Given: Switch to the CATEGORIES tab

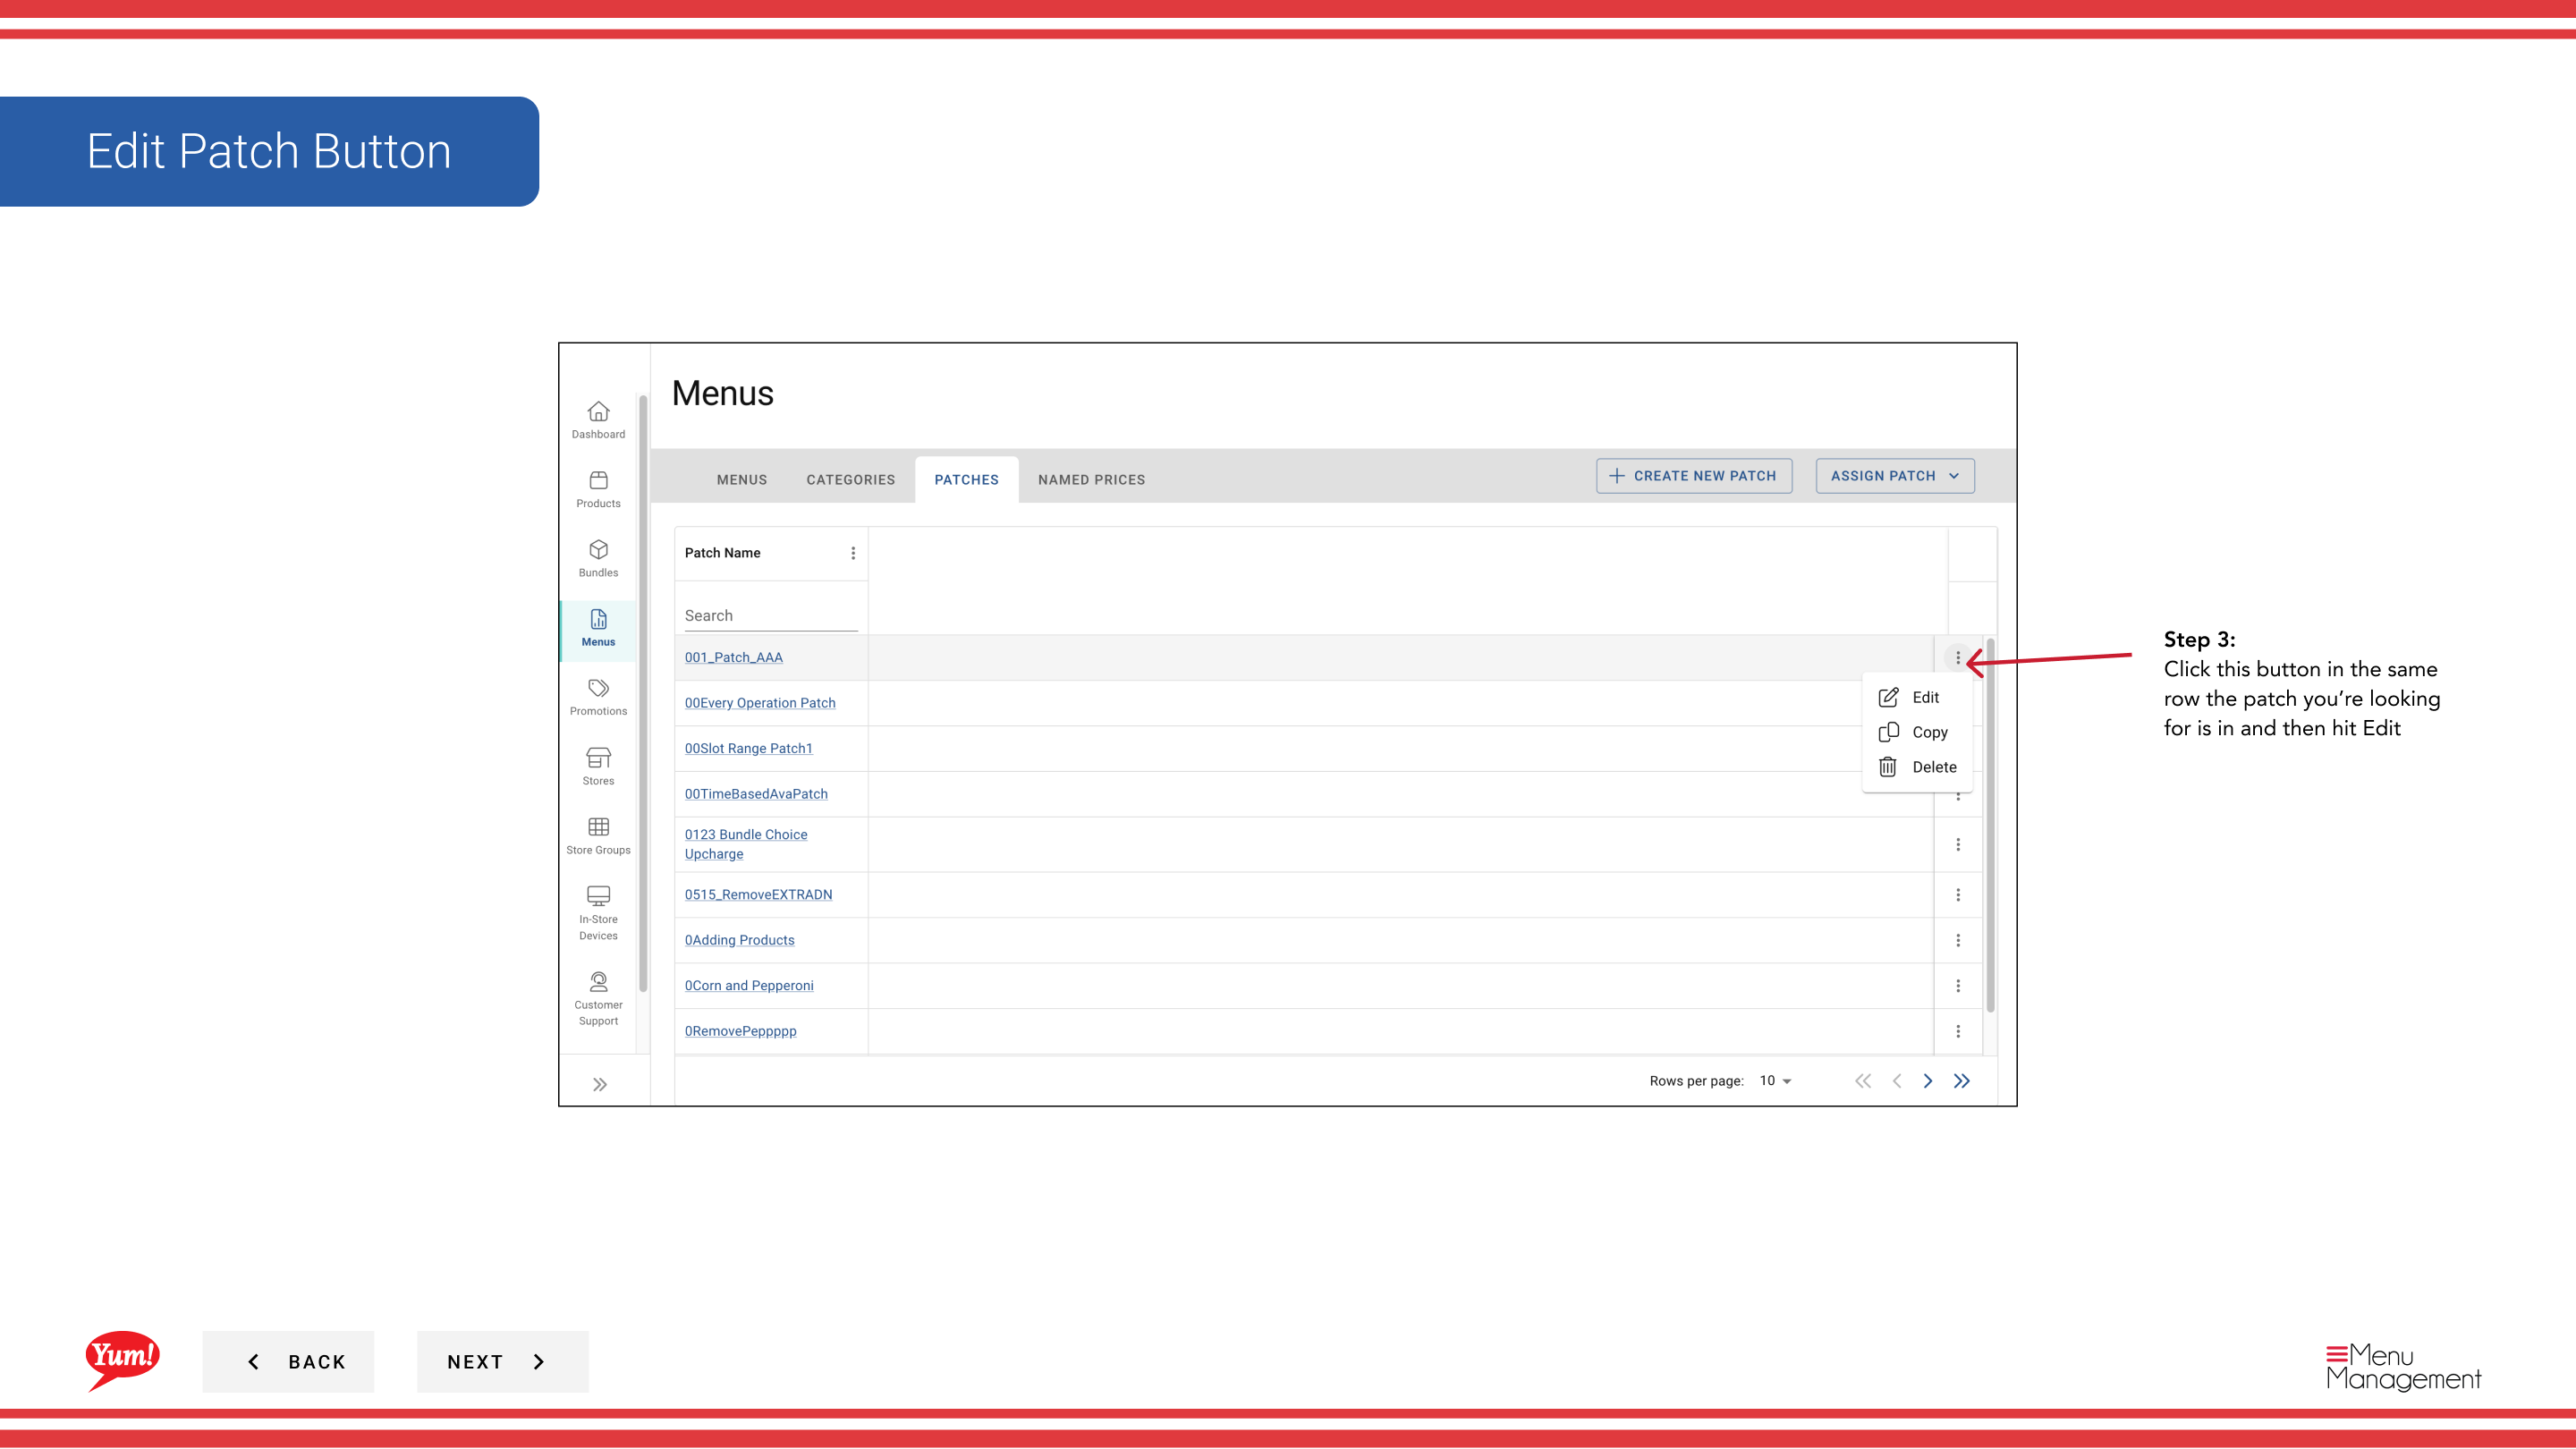Looking at the screenshot, I should pos(850,480).
